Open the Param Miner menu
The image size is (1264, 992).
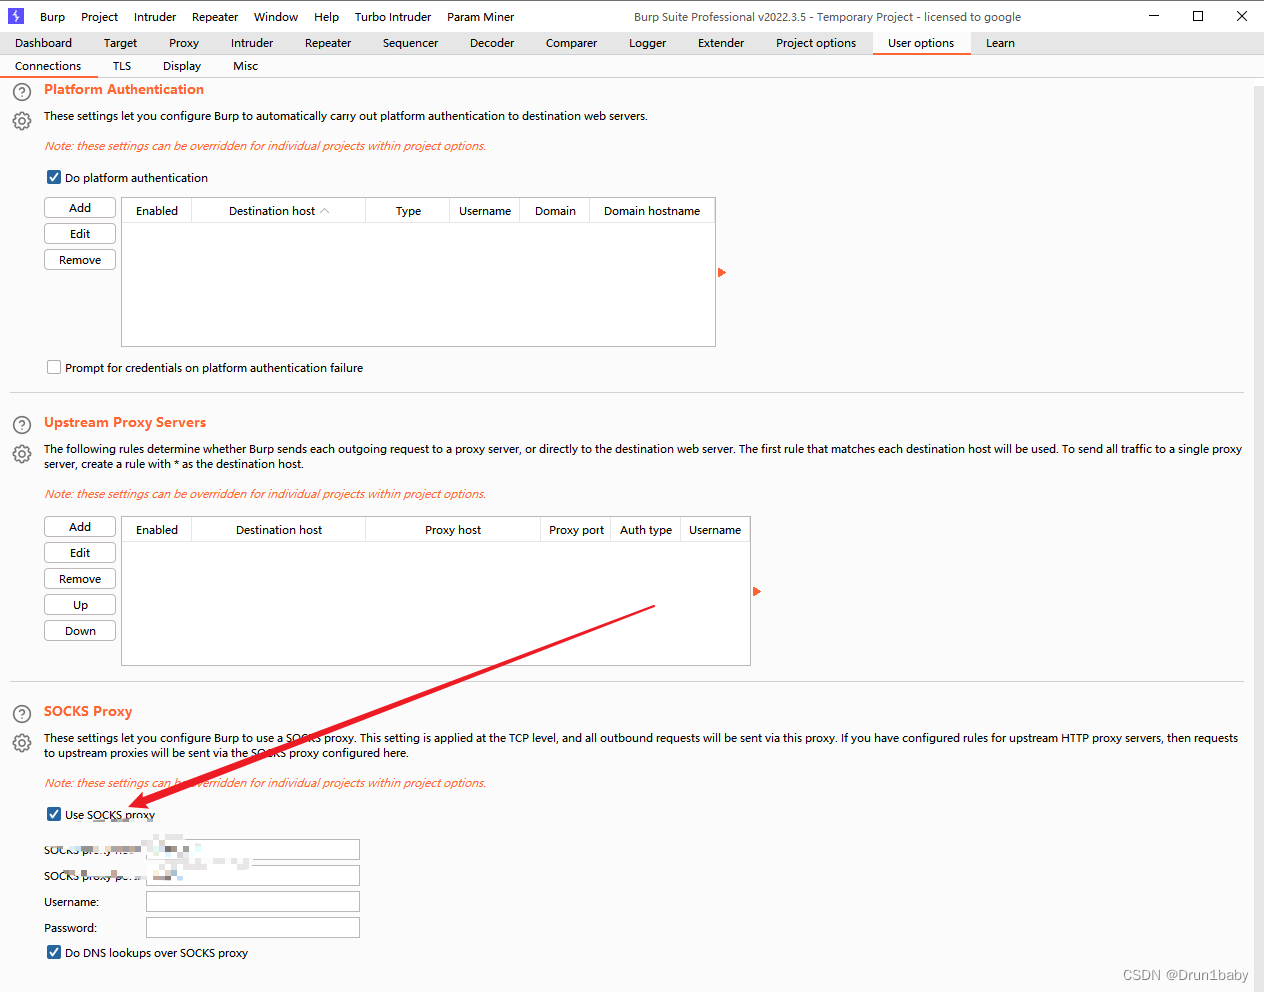(481, 17)
